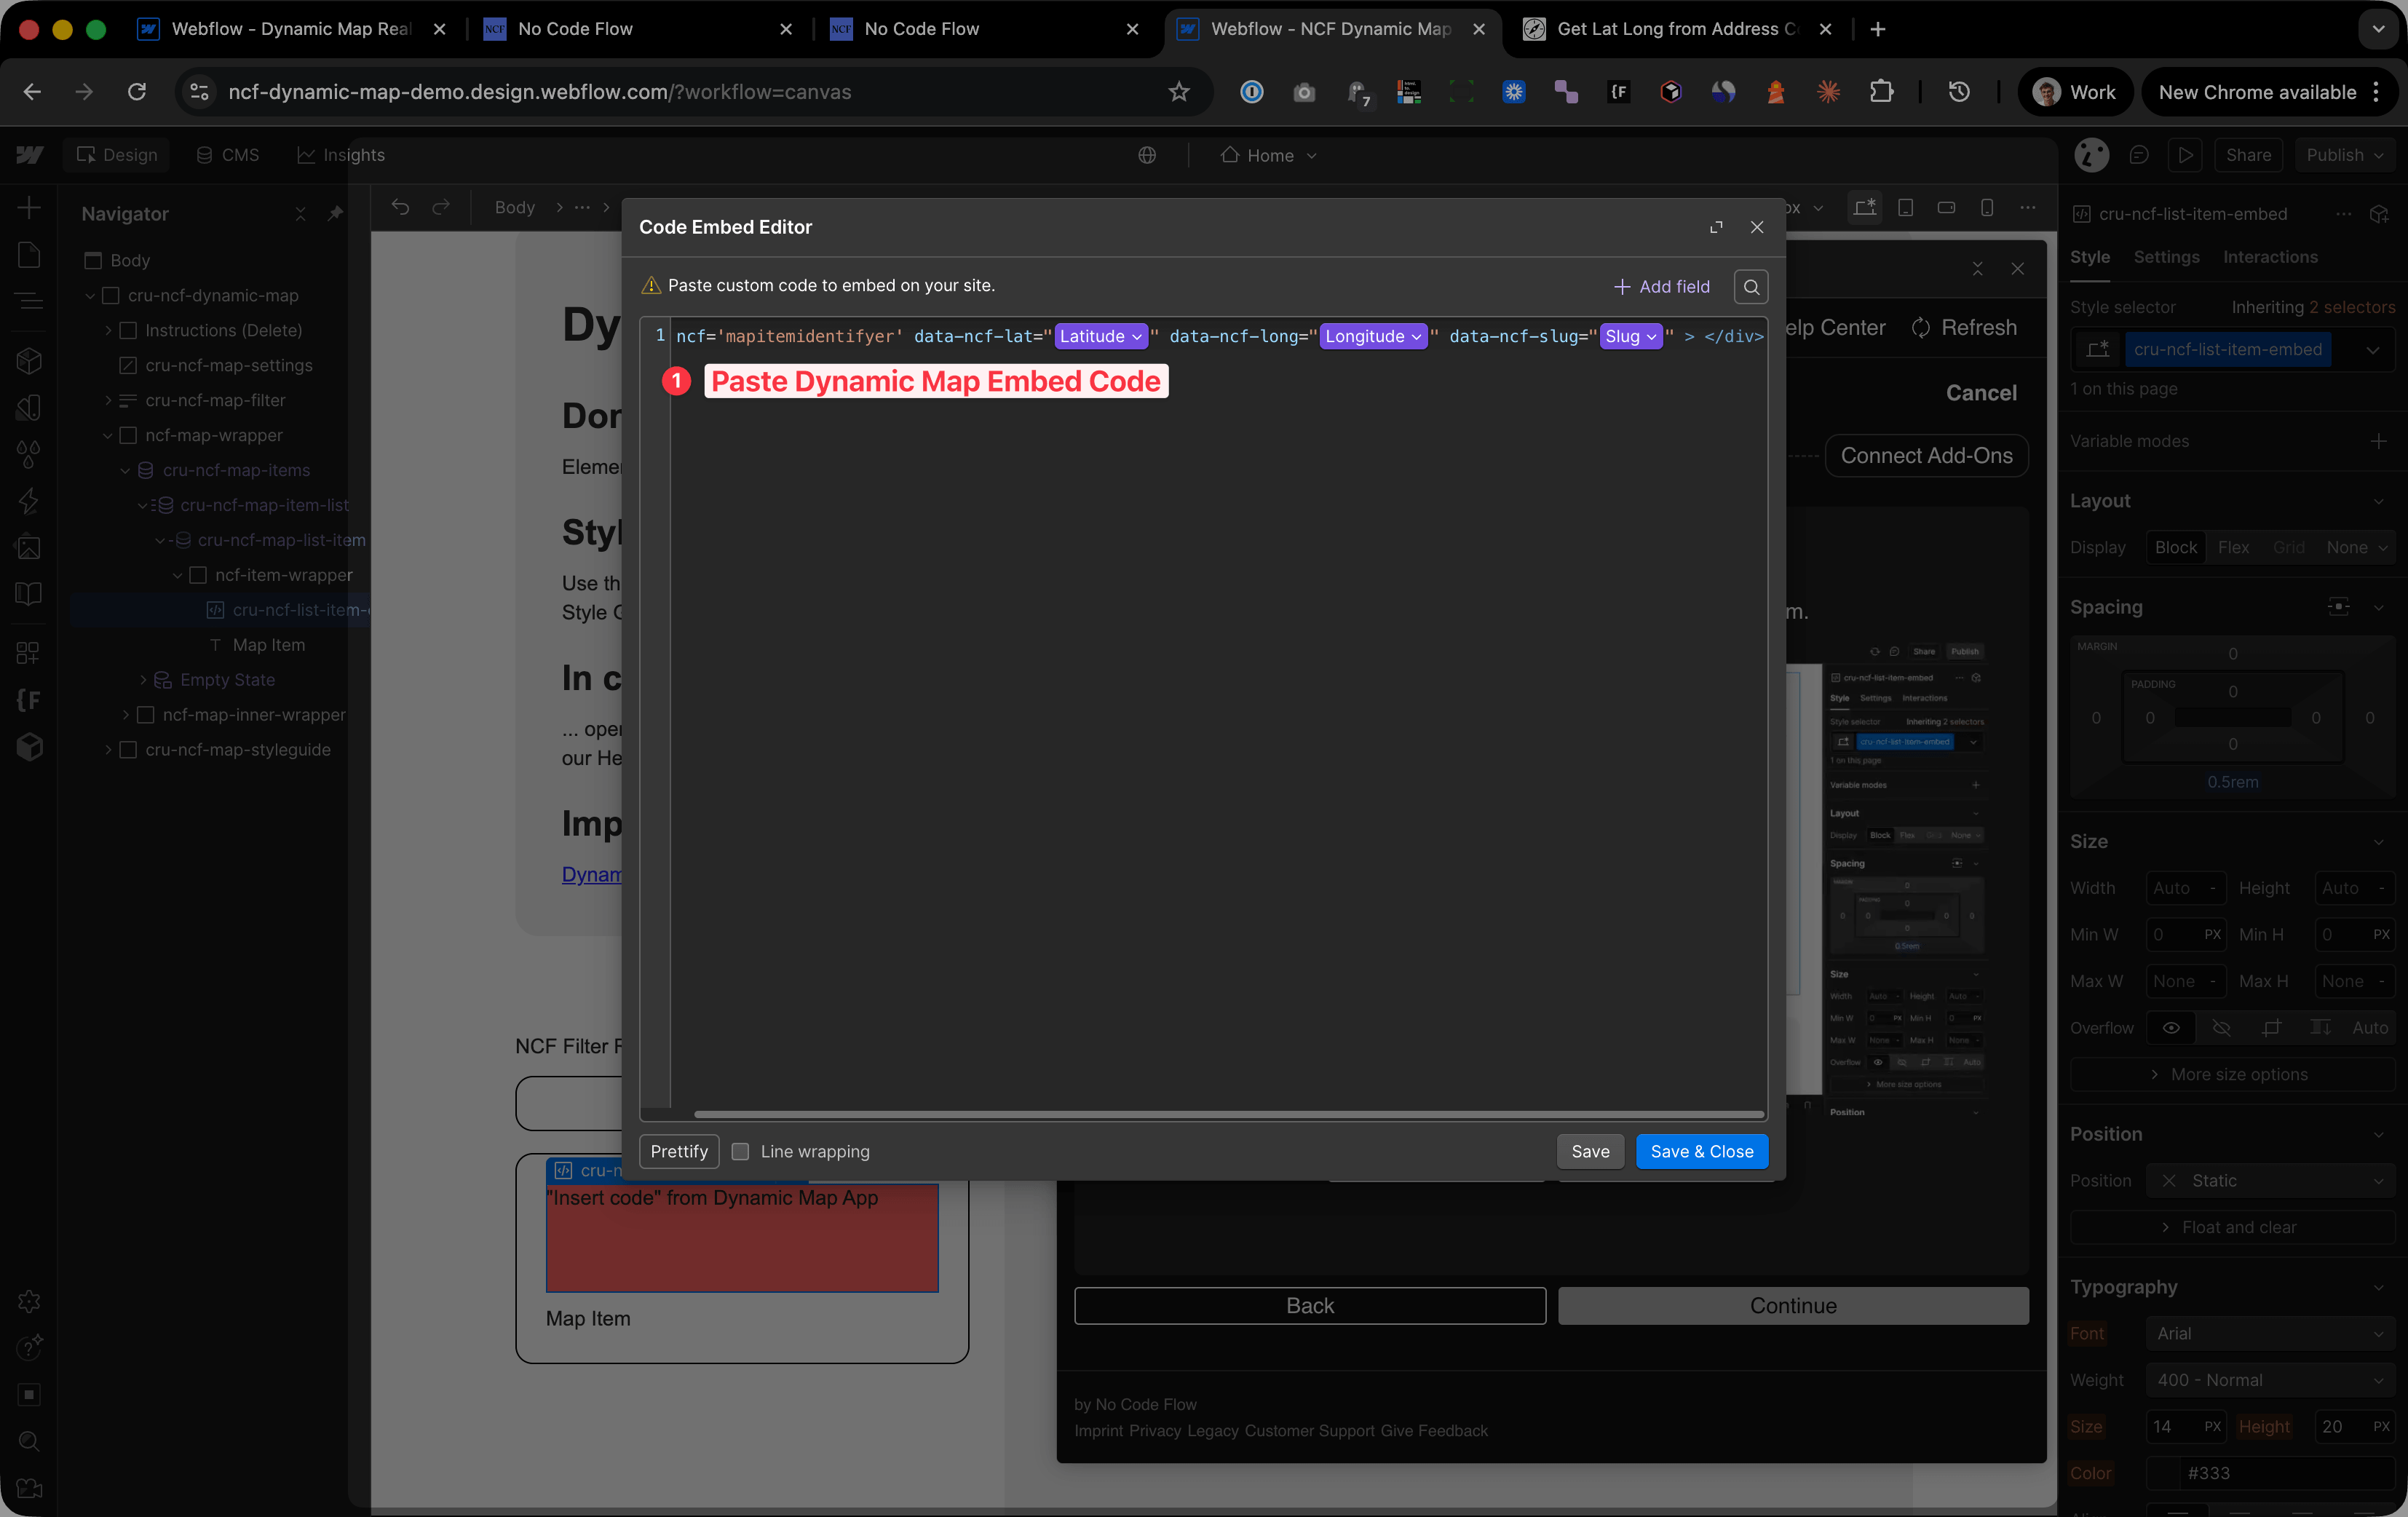Open the Insights tab
2408x1517 pixels.
click(x=341, y=155)
